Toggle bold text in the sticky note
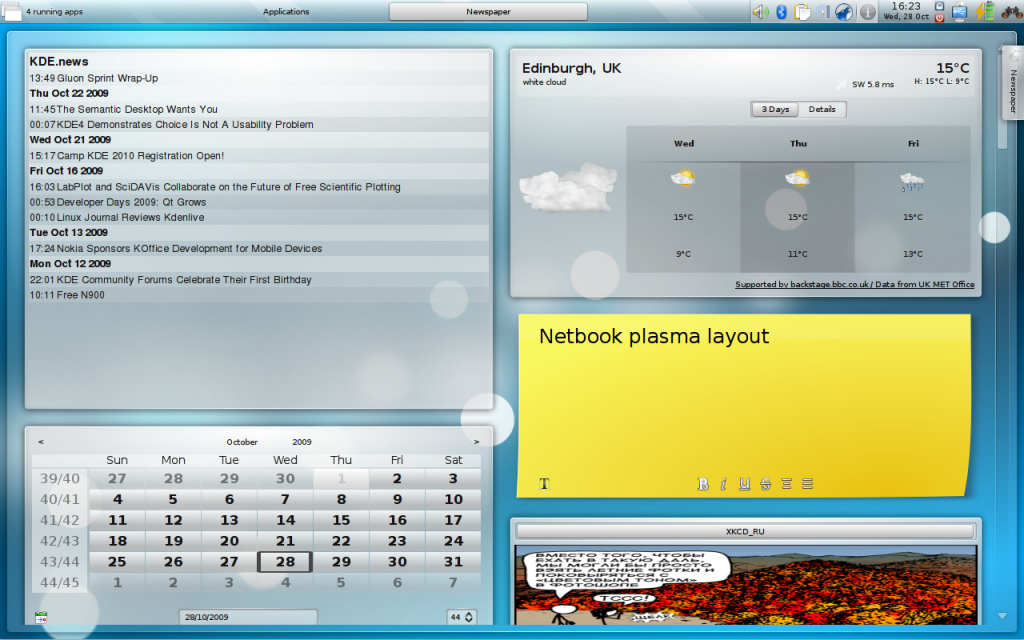Screen dimensions: 1024x640 (x=703, y=482)
